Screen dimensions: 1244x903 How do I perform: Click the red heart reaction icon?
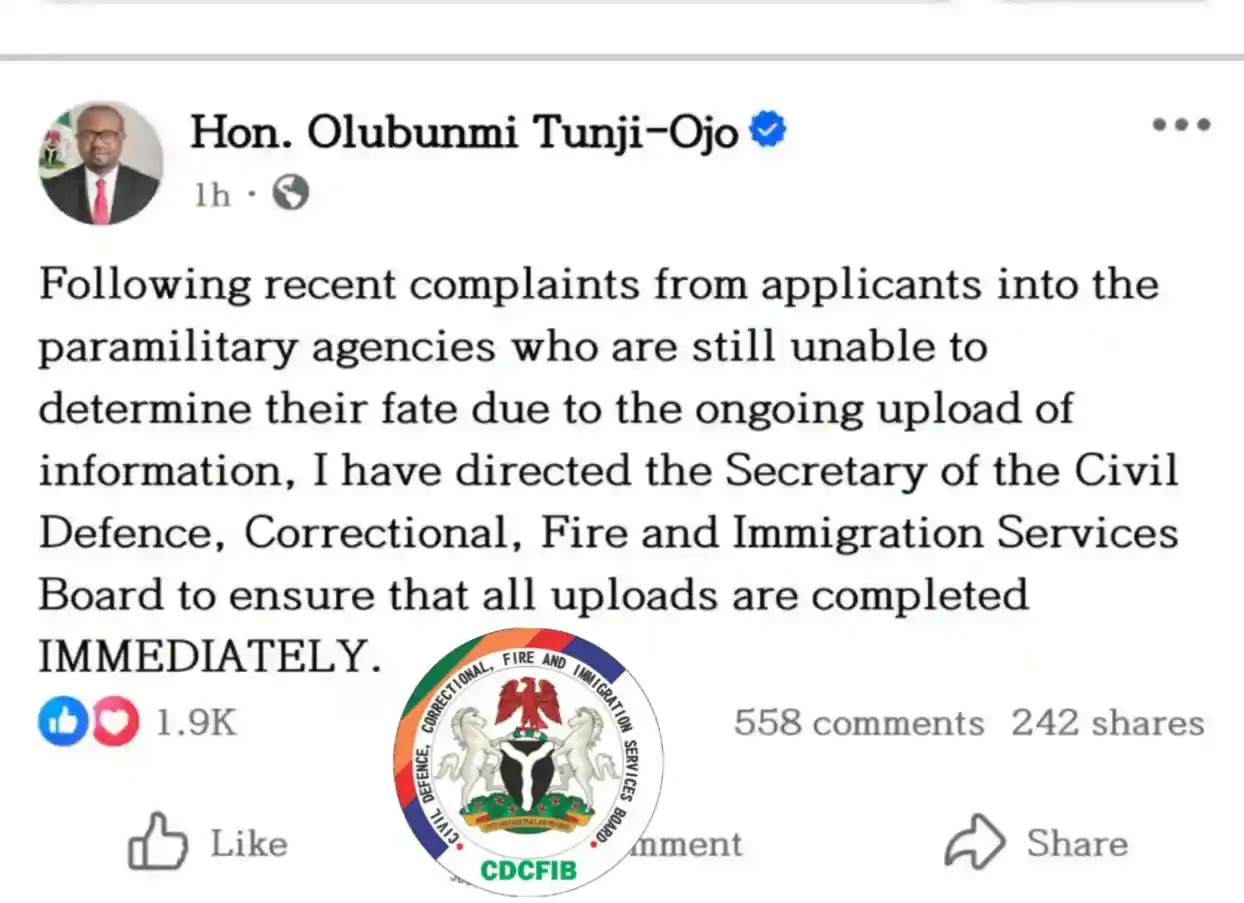(x=116, y=722)
